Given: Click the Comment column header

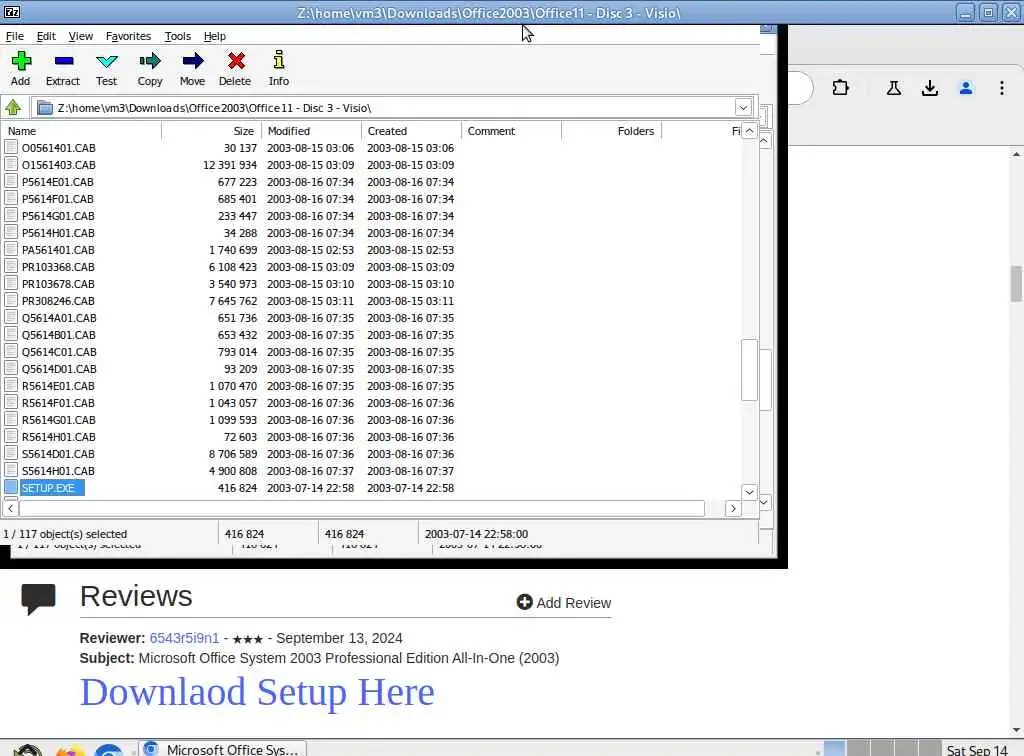Looking at the screenshot, I should (511, 131).
